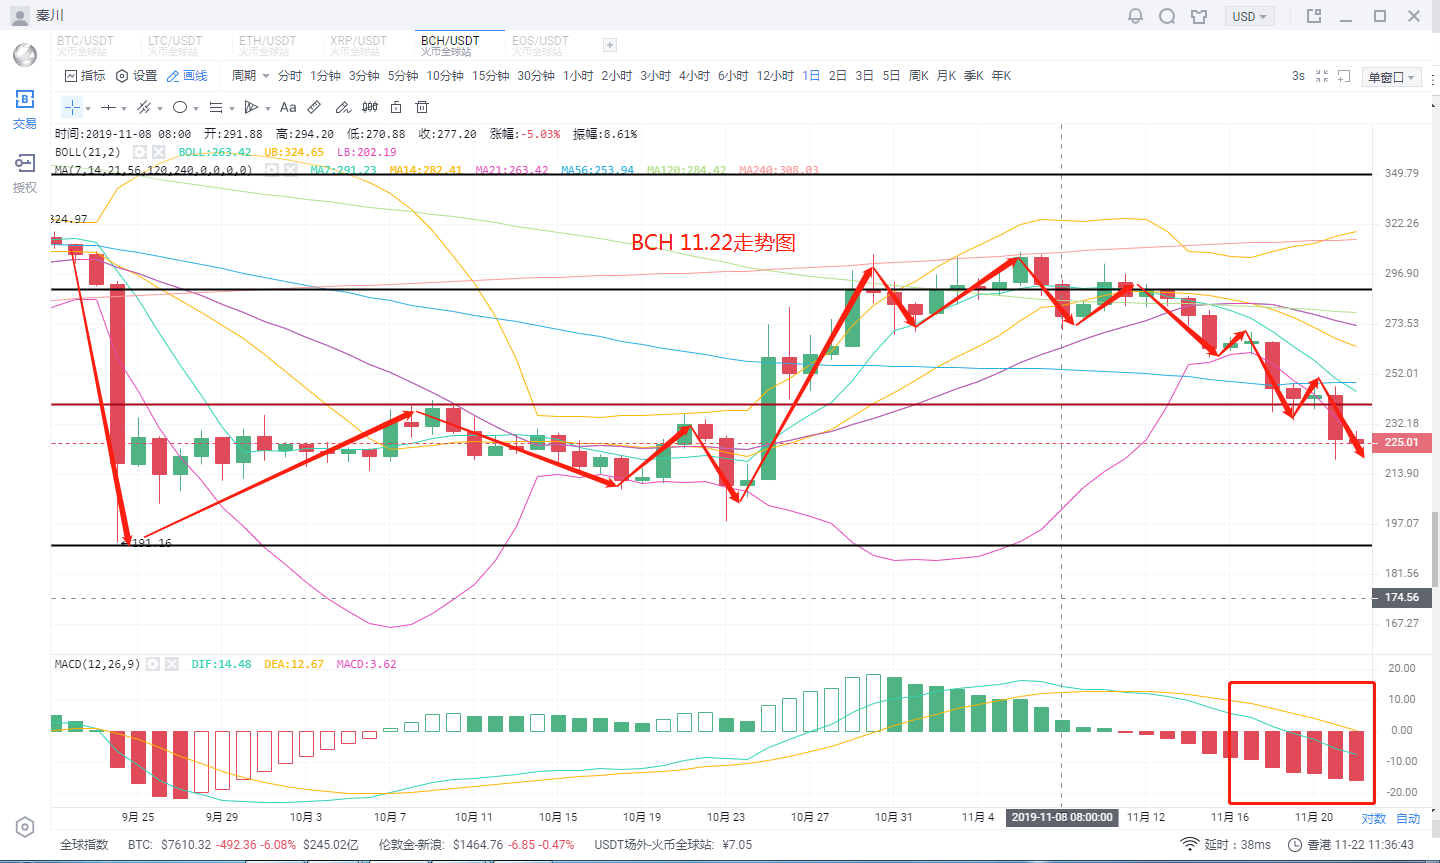Viewport: 1440px width, 863px height.
Task: Switch to the EOS/USDT tab
Action: point(540,45)
